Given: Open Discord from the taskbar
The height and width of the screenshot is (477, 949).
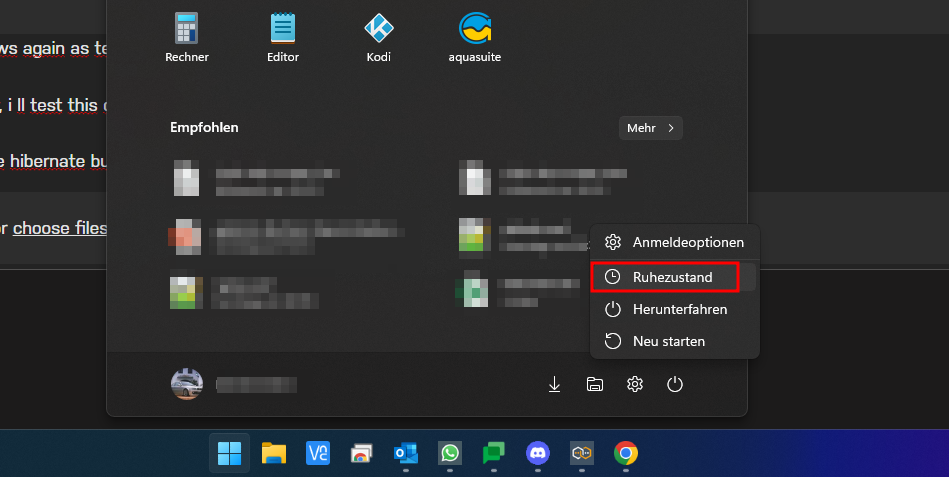Looking at the screenshot, I should [x=537, y=453].
